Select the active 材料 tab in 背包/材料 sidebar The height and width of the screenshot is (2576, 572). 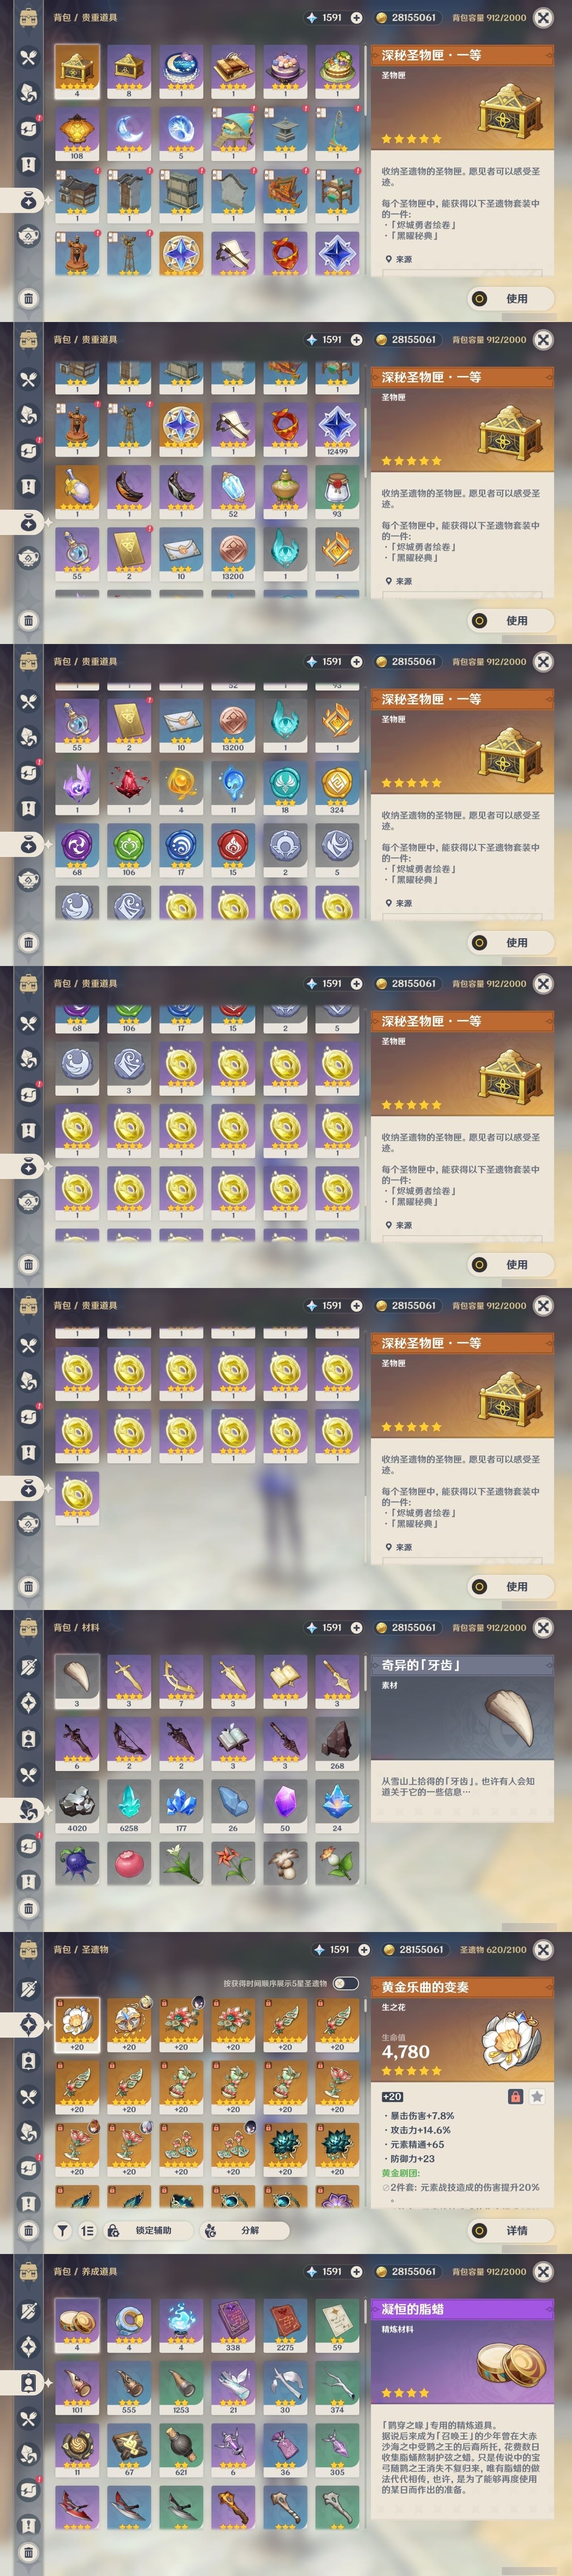[x=28, y=1810]
